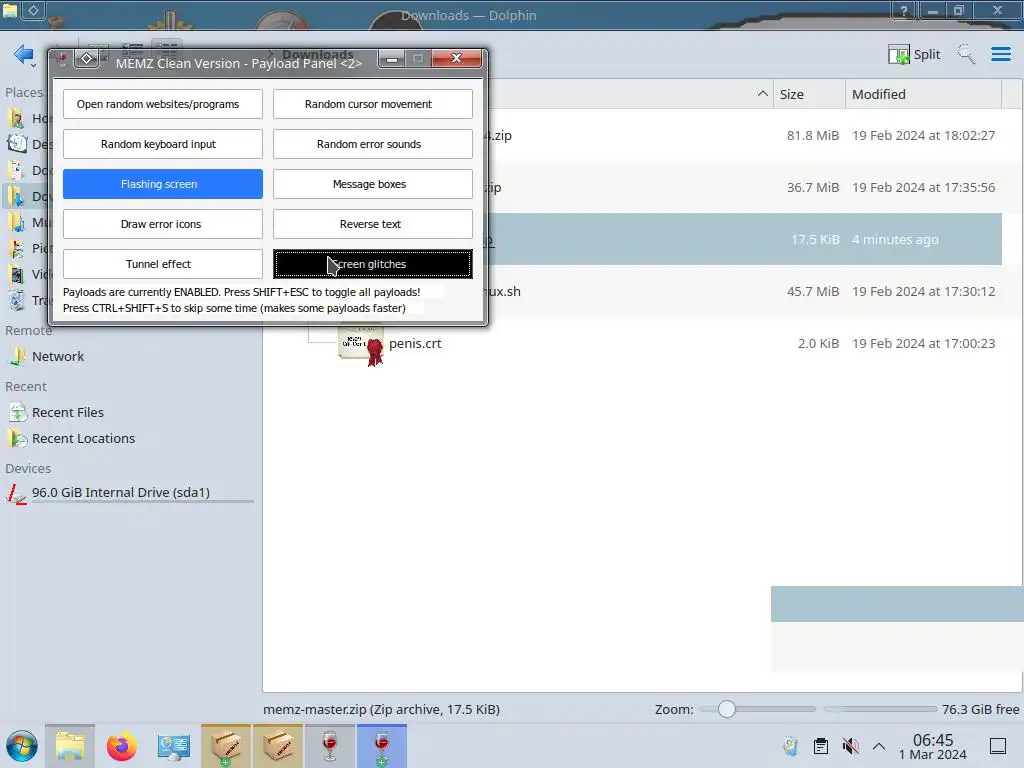Toggle the Reverse text payload
The image size is (1024, 768).
[x=372, y=224]
